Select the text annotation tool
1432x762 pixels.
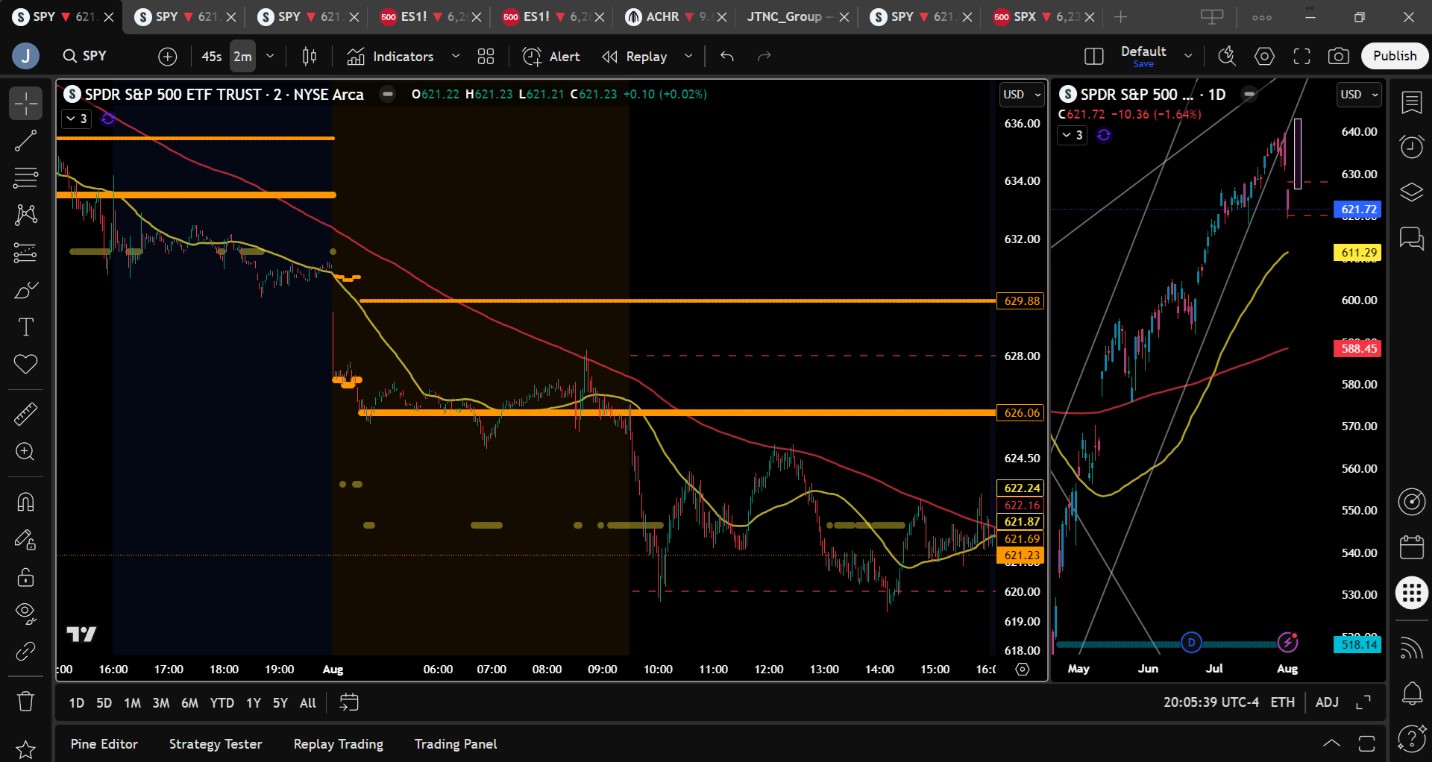point(26,327)
